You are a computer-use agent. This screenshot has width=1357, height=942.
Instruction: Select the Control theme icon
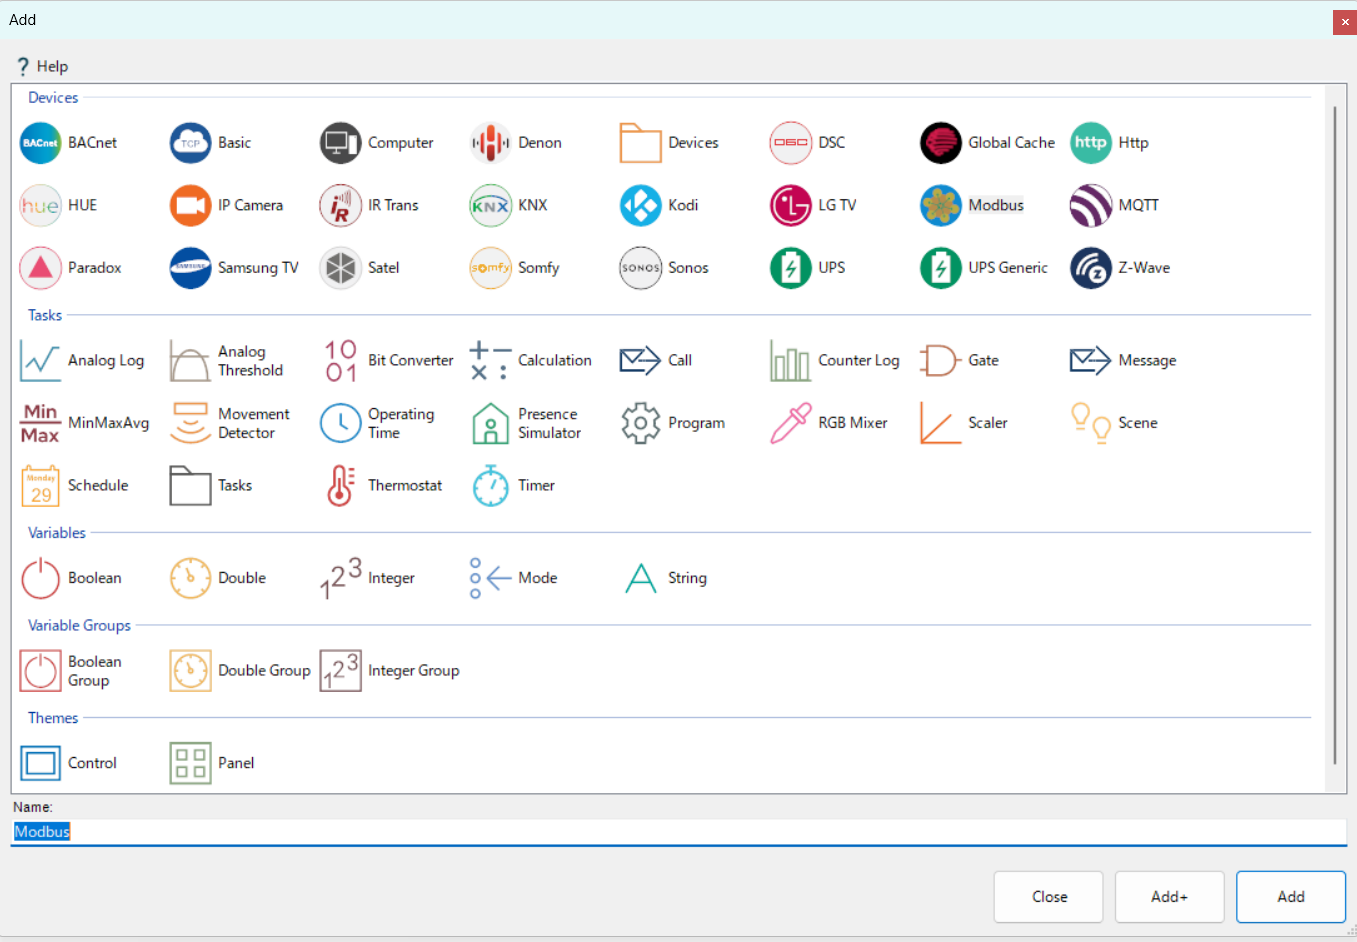tap(41, 763)
